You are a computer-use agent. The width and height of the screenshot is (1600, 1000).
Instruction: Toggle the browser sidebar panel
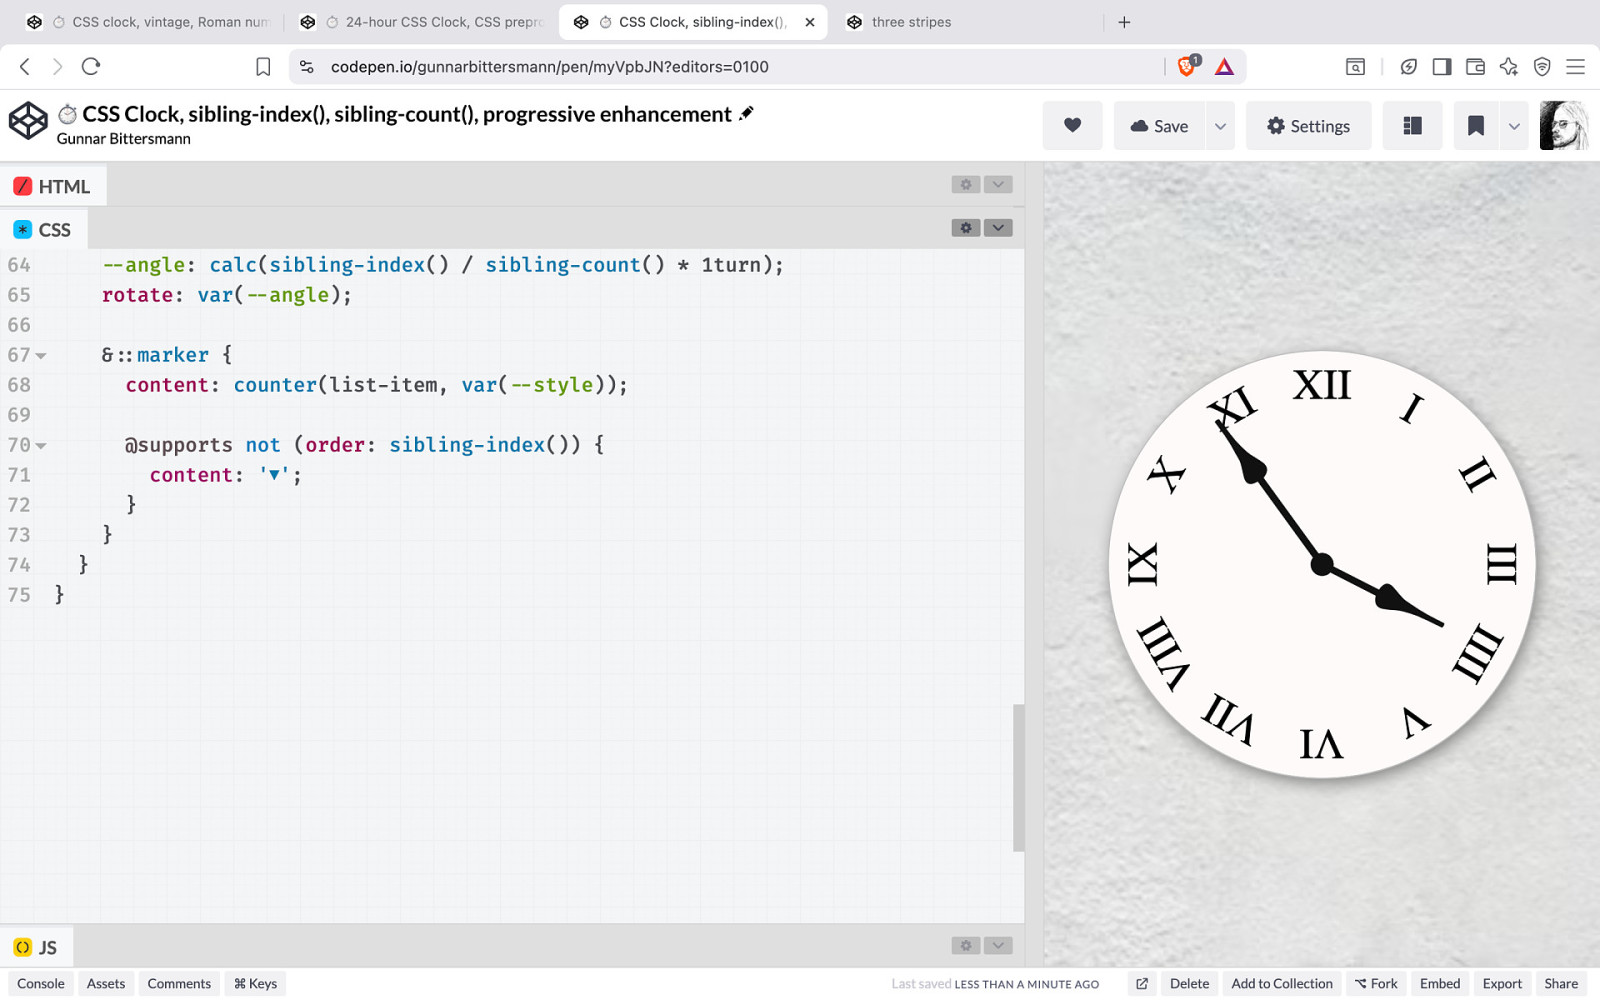tap(1441, 67)
